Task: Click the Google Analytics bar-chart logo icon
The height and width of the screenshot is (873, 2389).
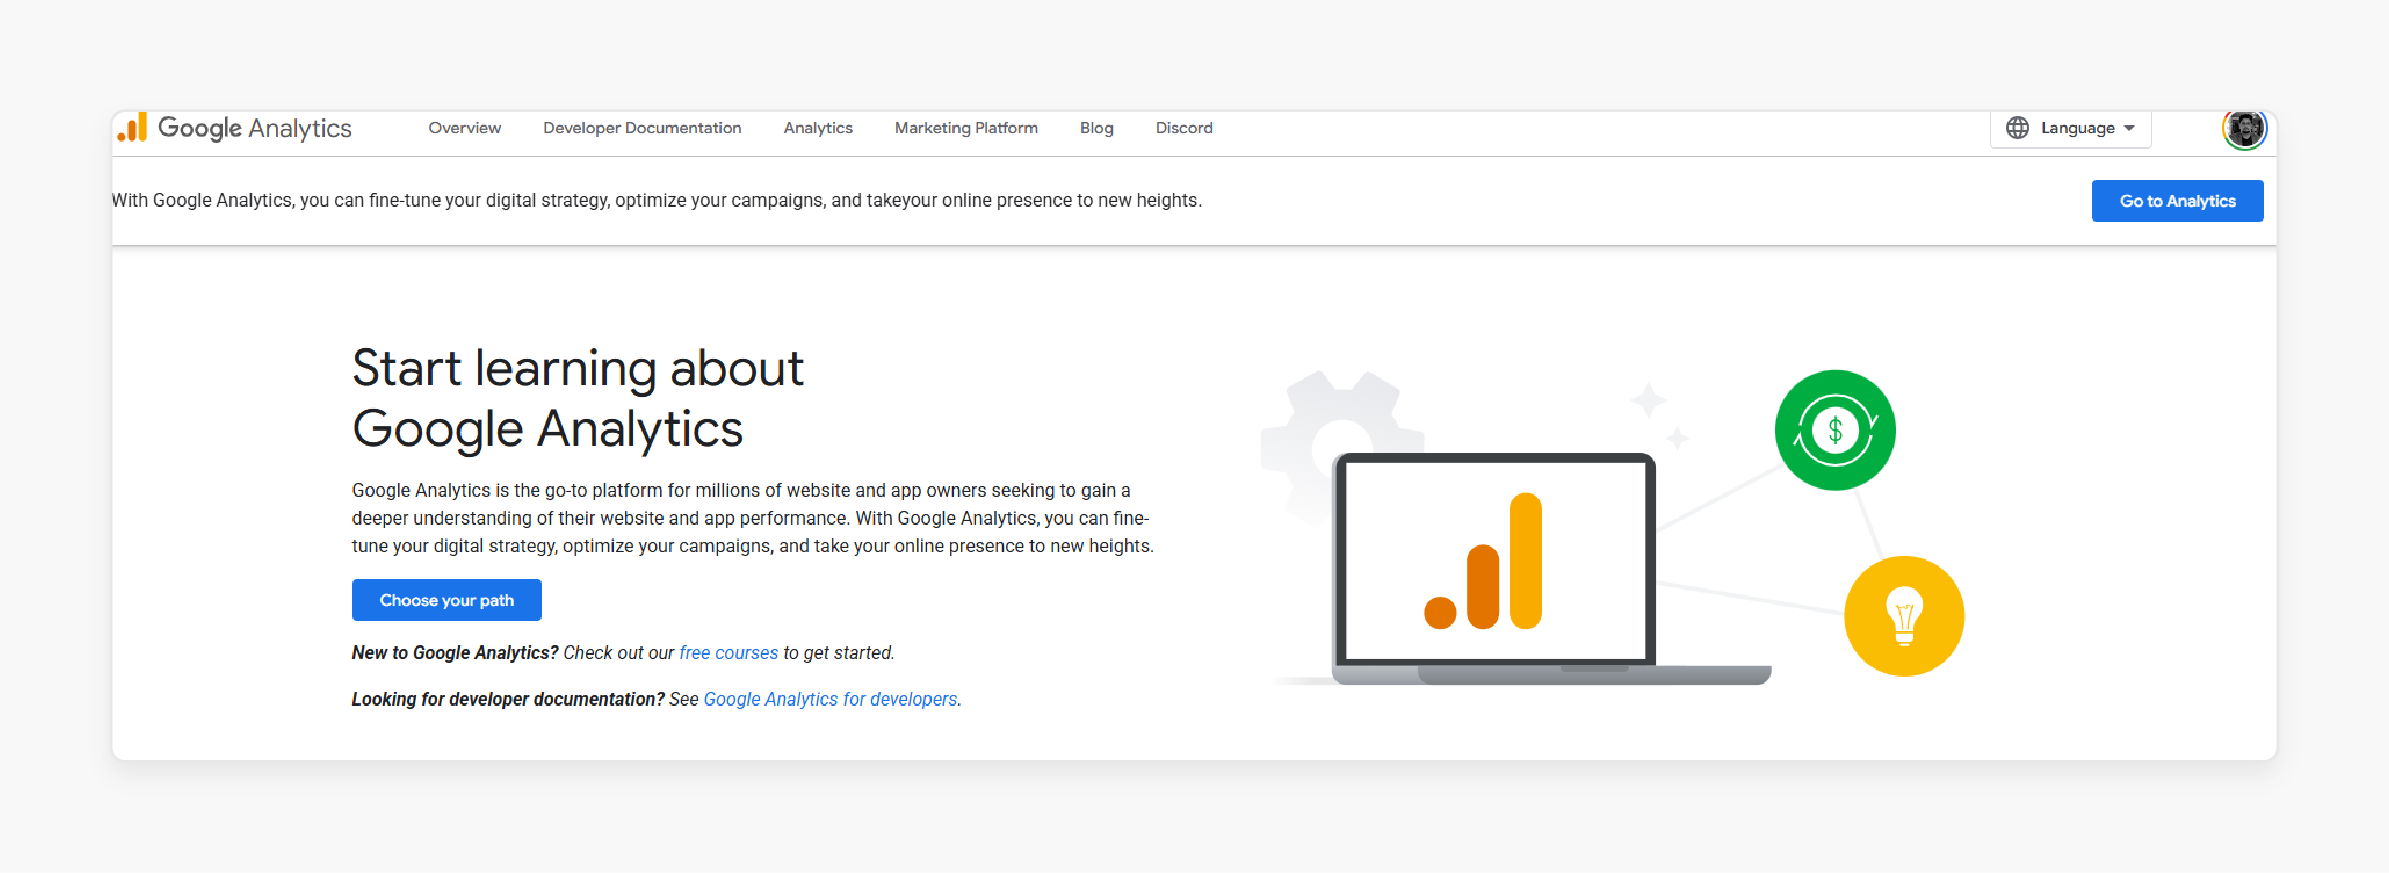Action: (132, 127)
